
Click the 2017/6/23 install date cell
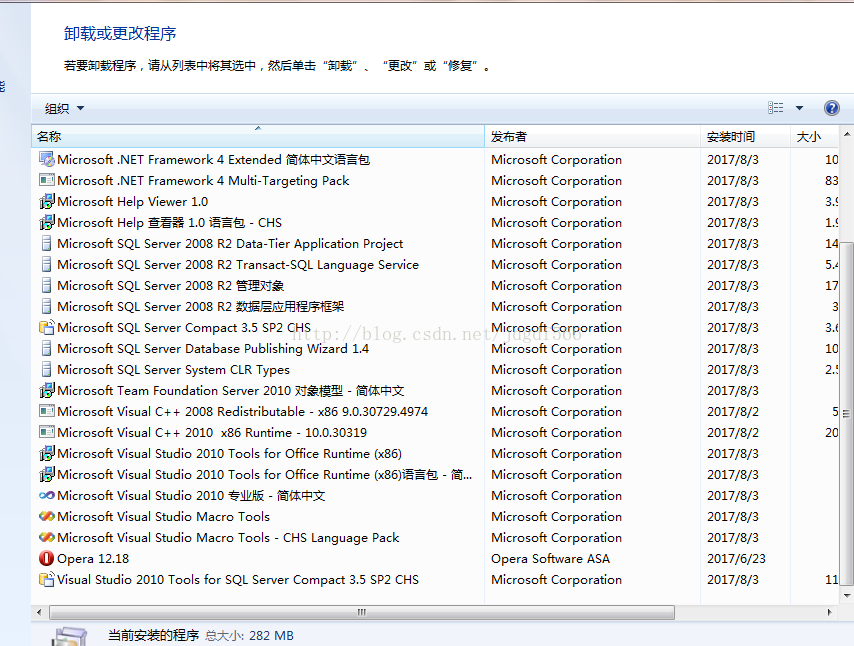pyautogui.click(x=736, y=559)
